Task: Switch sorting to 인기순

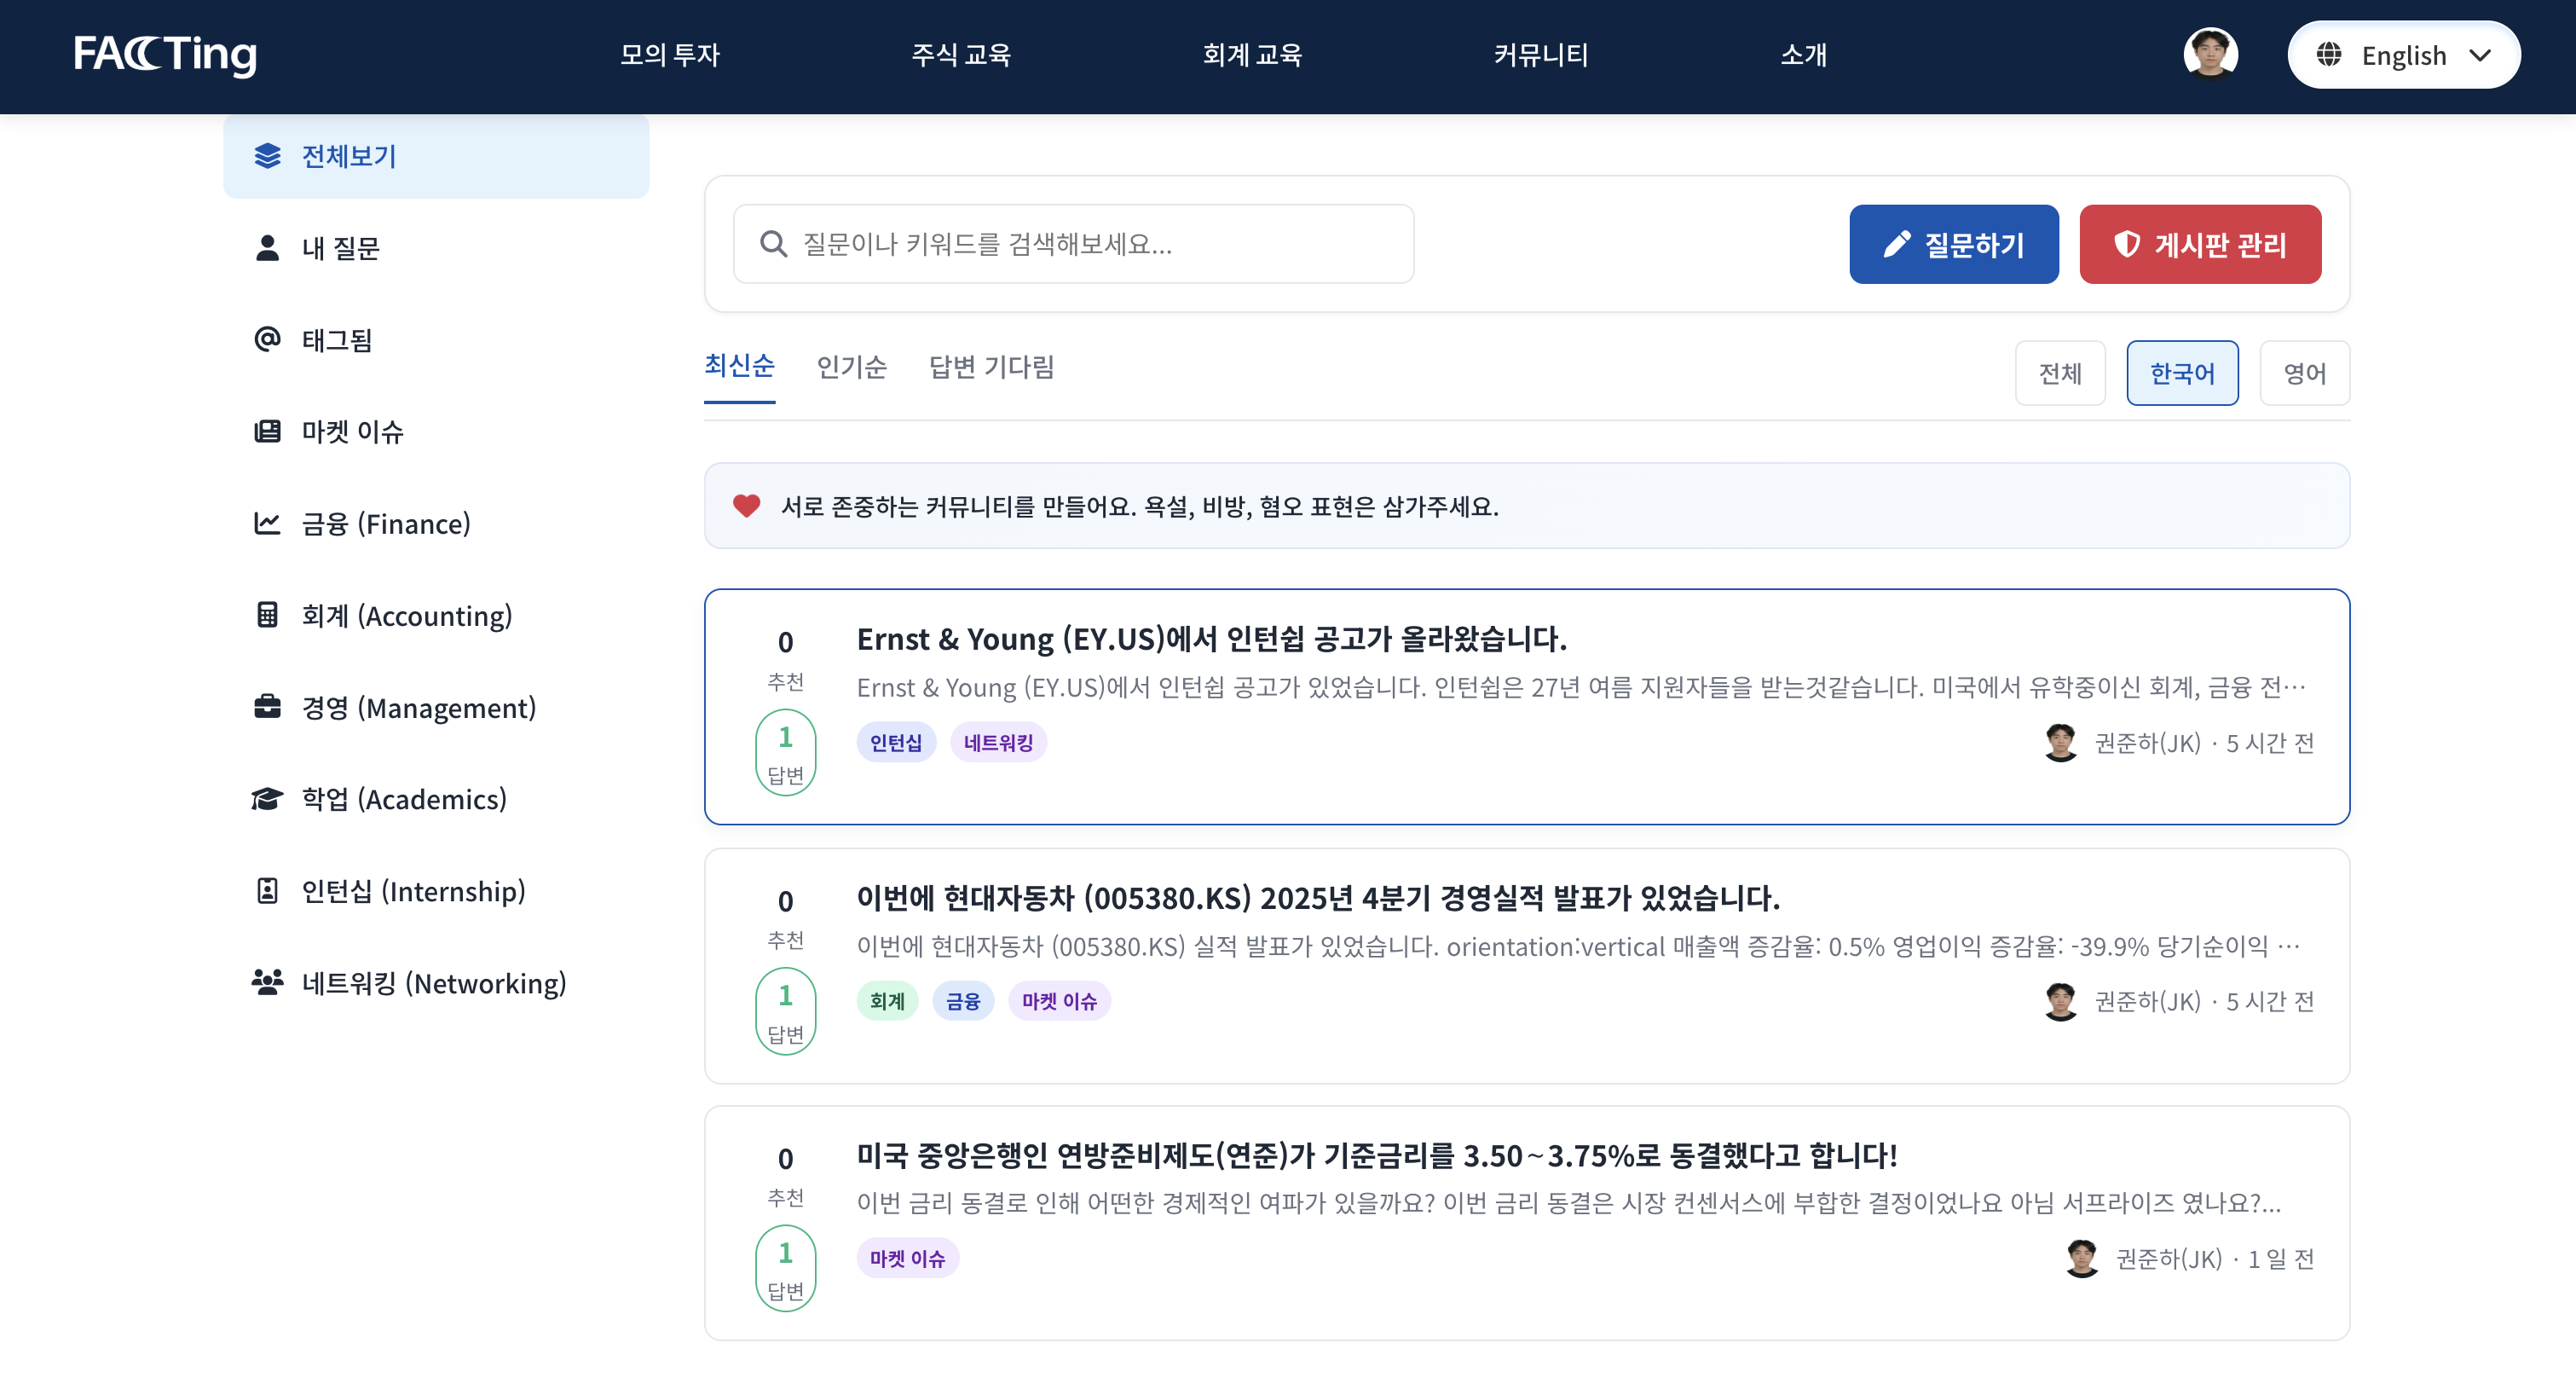Action: coord(851,367)
